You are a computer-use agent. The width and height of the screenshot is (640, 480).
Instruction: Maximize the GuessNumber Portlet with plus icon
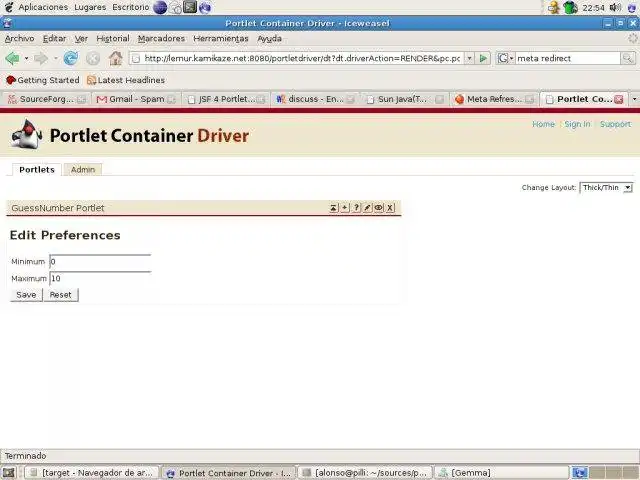coord(345,208)
